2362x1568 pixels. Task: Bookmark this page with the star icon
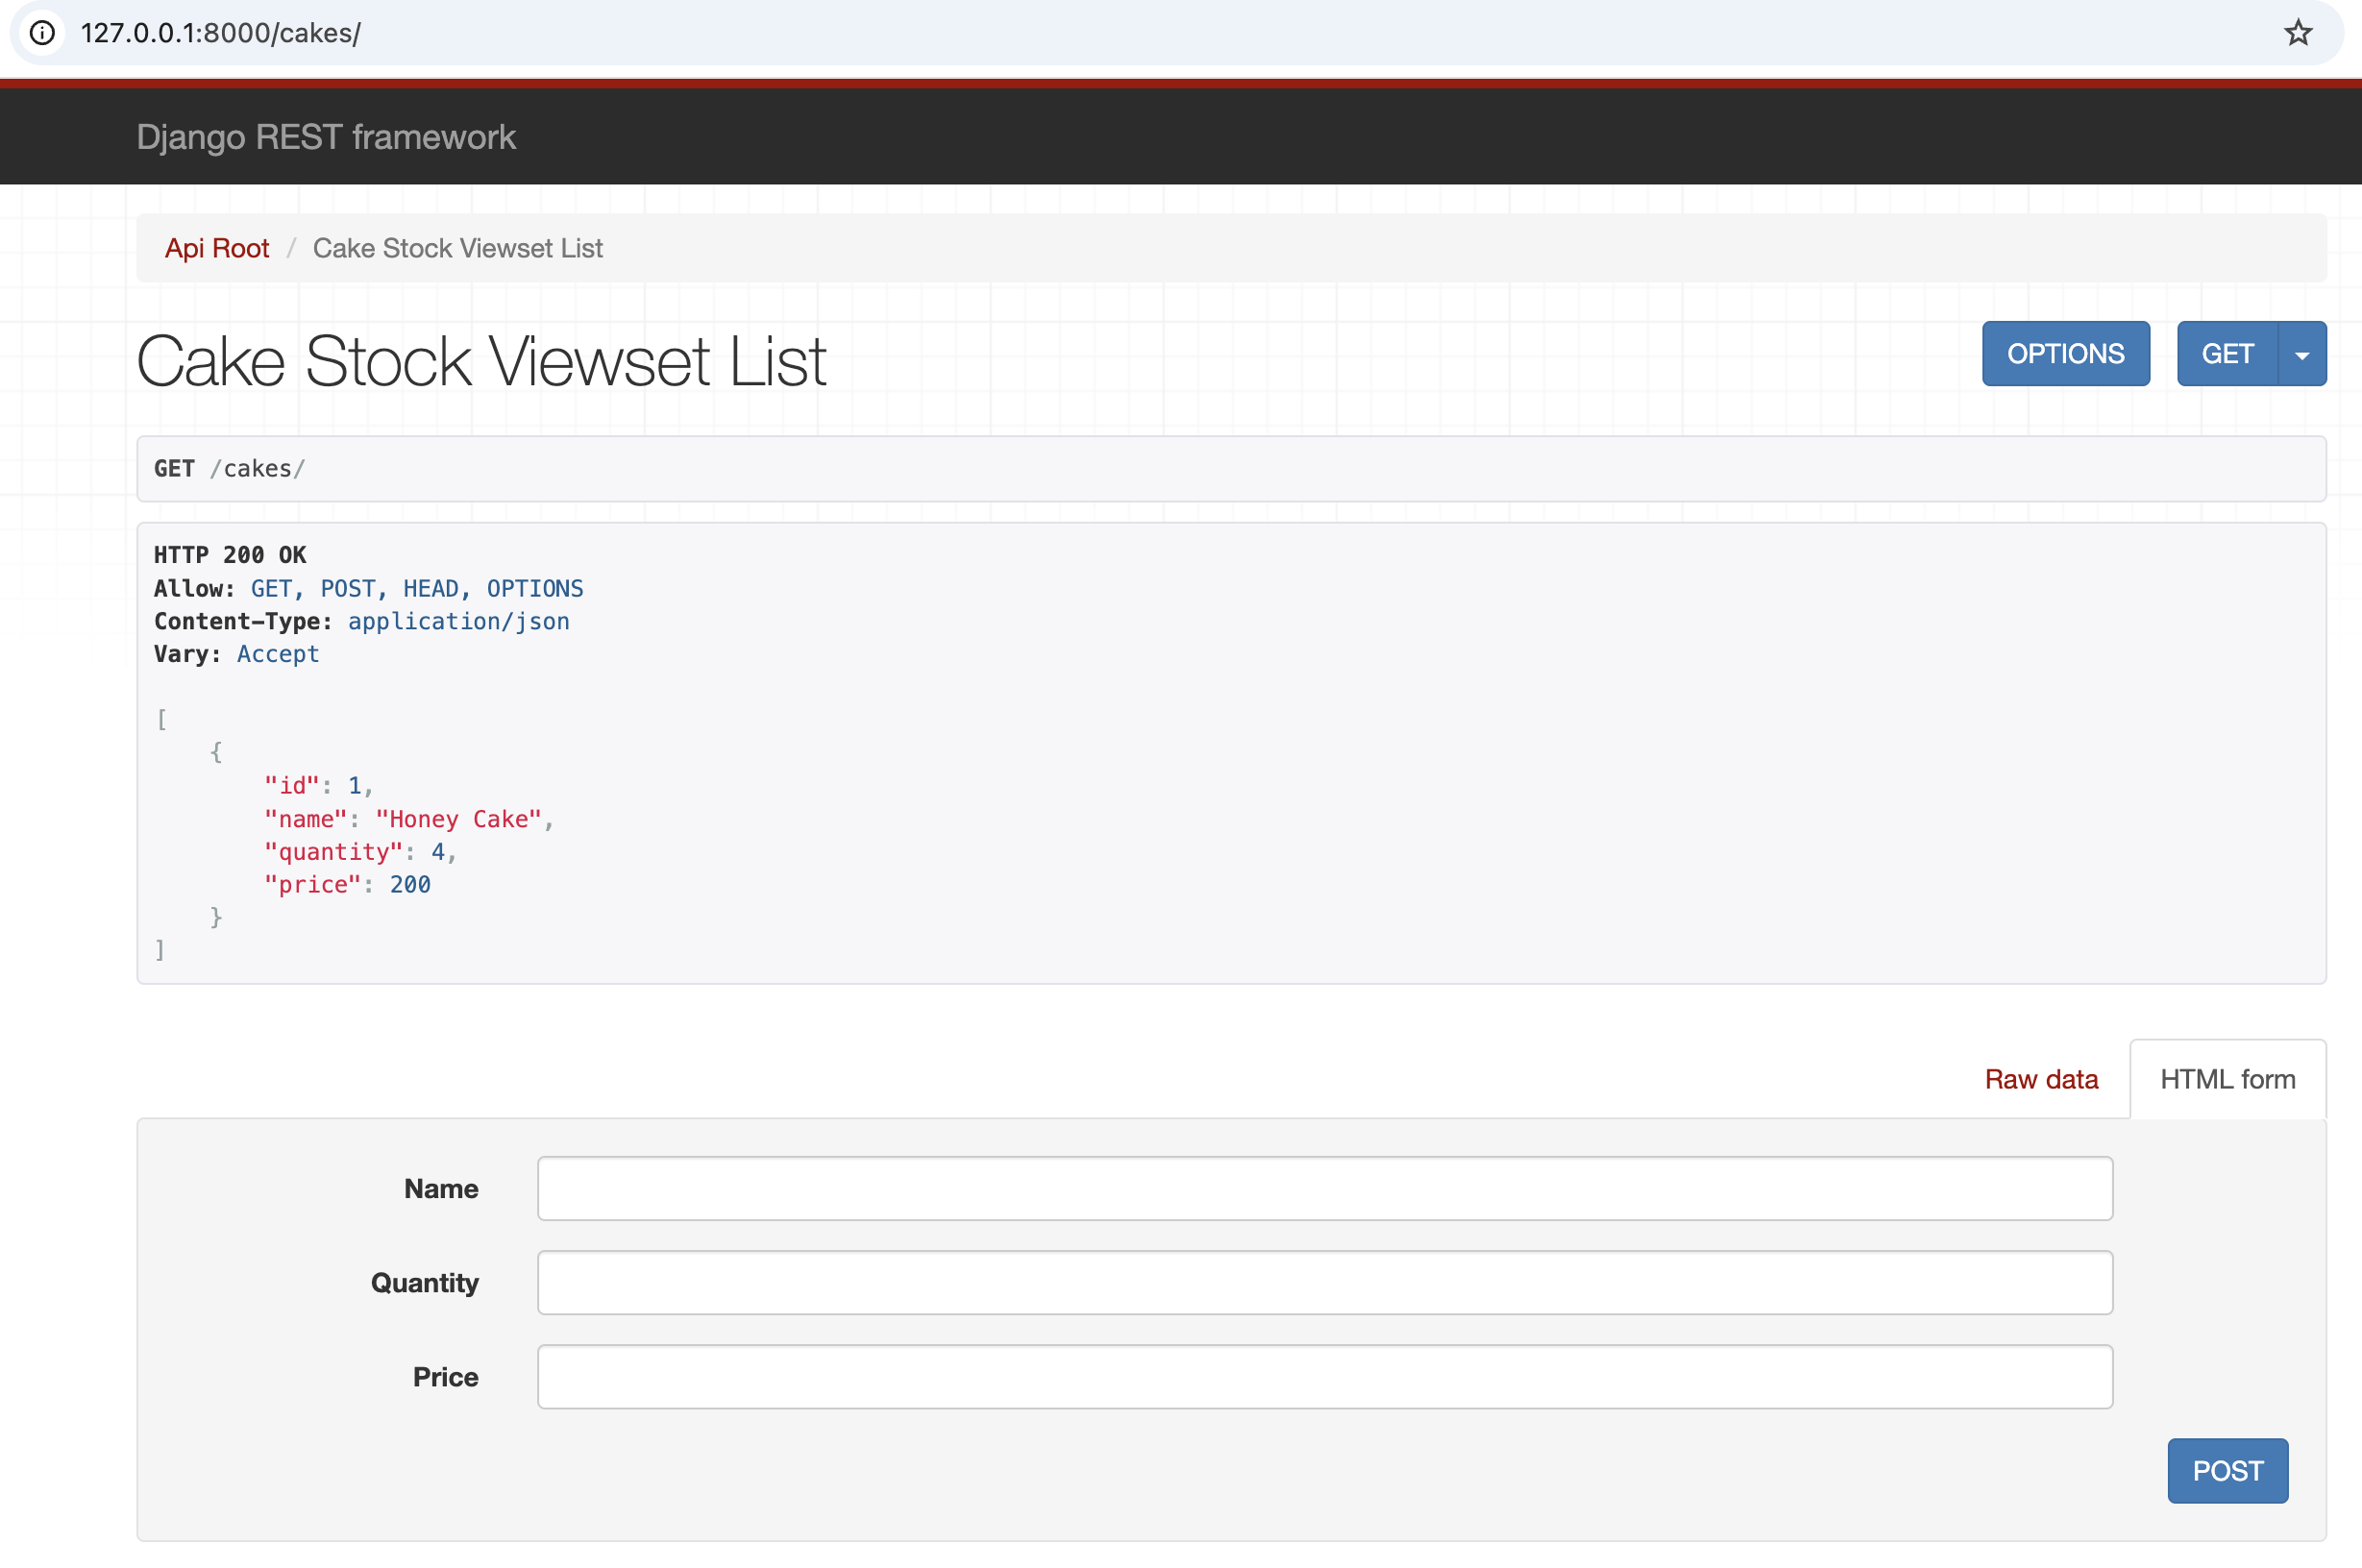click(2298, 33)
